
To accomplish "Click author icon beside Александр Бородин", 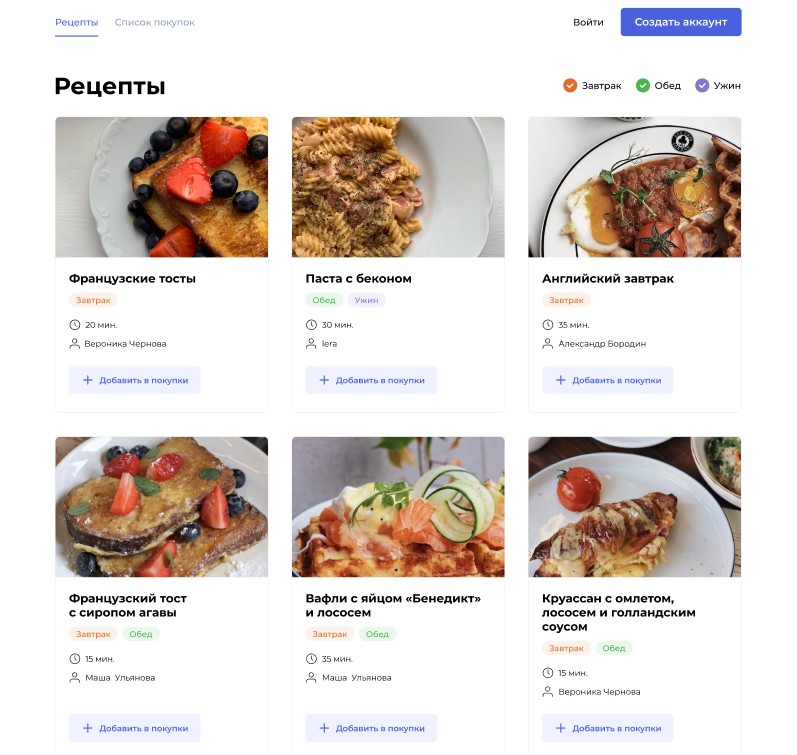I will coord(548,344).
